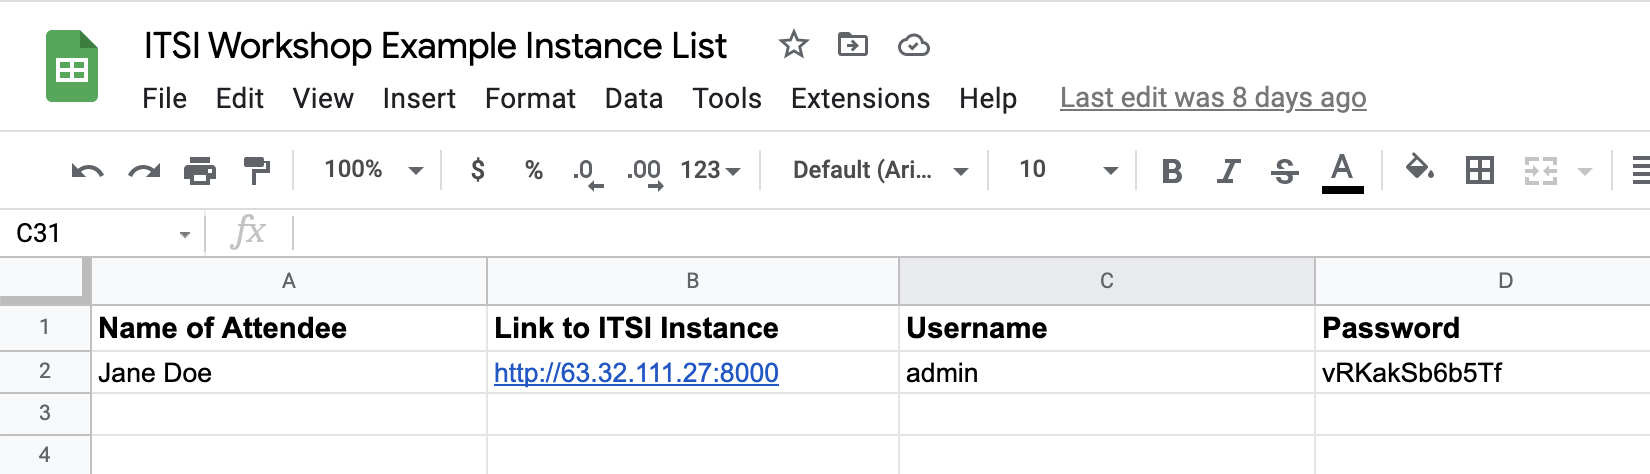1650x474 pixels.
Task: Click the redo arrow icon
Action: point(144,171)
